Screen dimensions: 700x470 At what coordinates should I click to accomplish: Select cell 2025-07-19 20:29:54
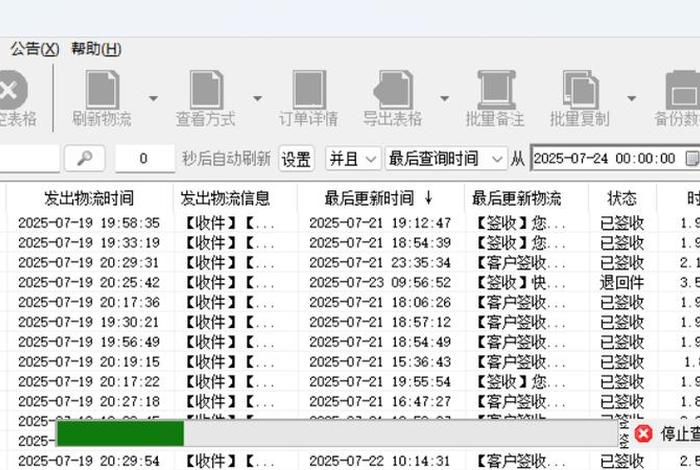[x=89, y=461]
